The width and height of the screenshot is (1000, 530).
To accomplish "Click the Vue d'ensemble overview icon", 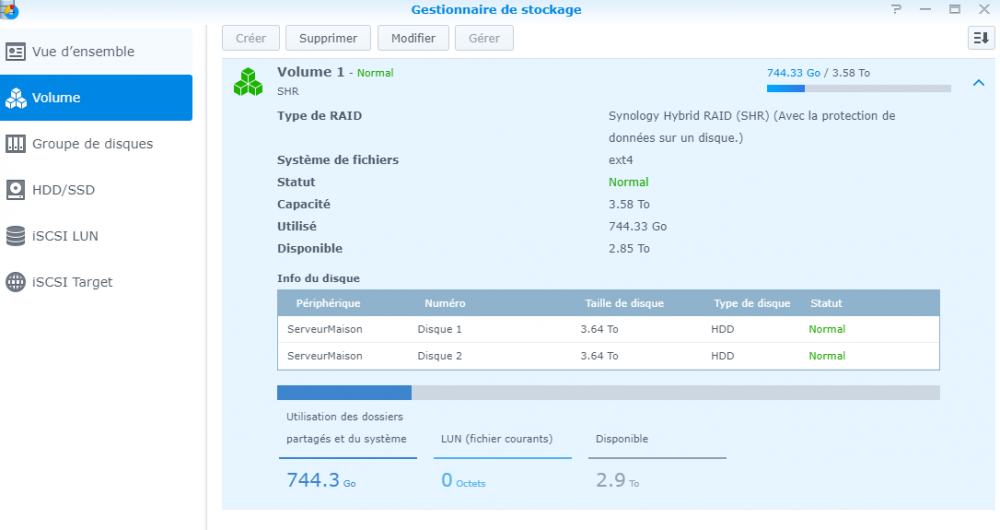I will click(x=15, y=52).
